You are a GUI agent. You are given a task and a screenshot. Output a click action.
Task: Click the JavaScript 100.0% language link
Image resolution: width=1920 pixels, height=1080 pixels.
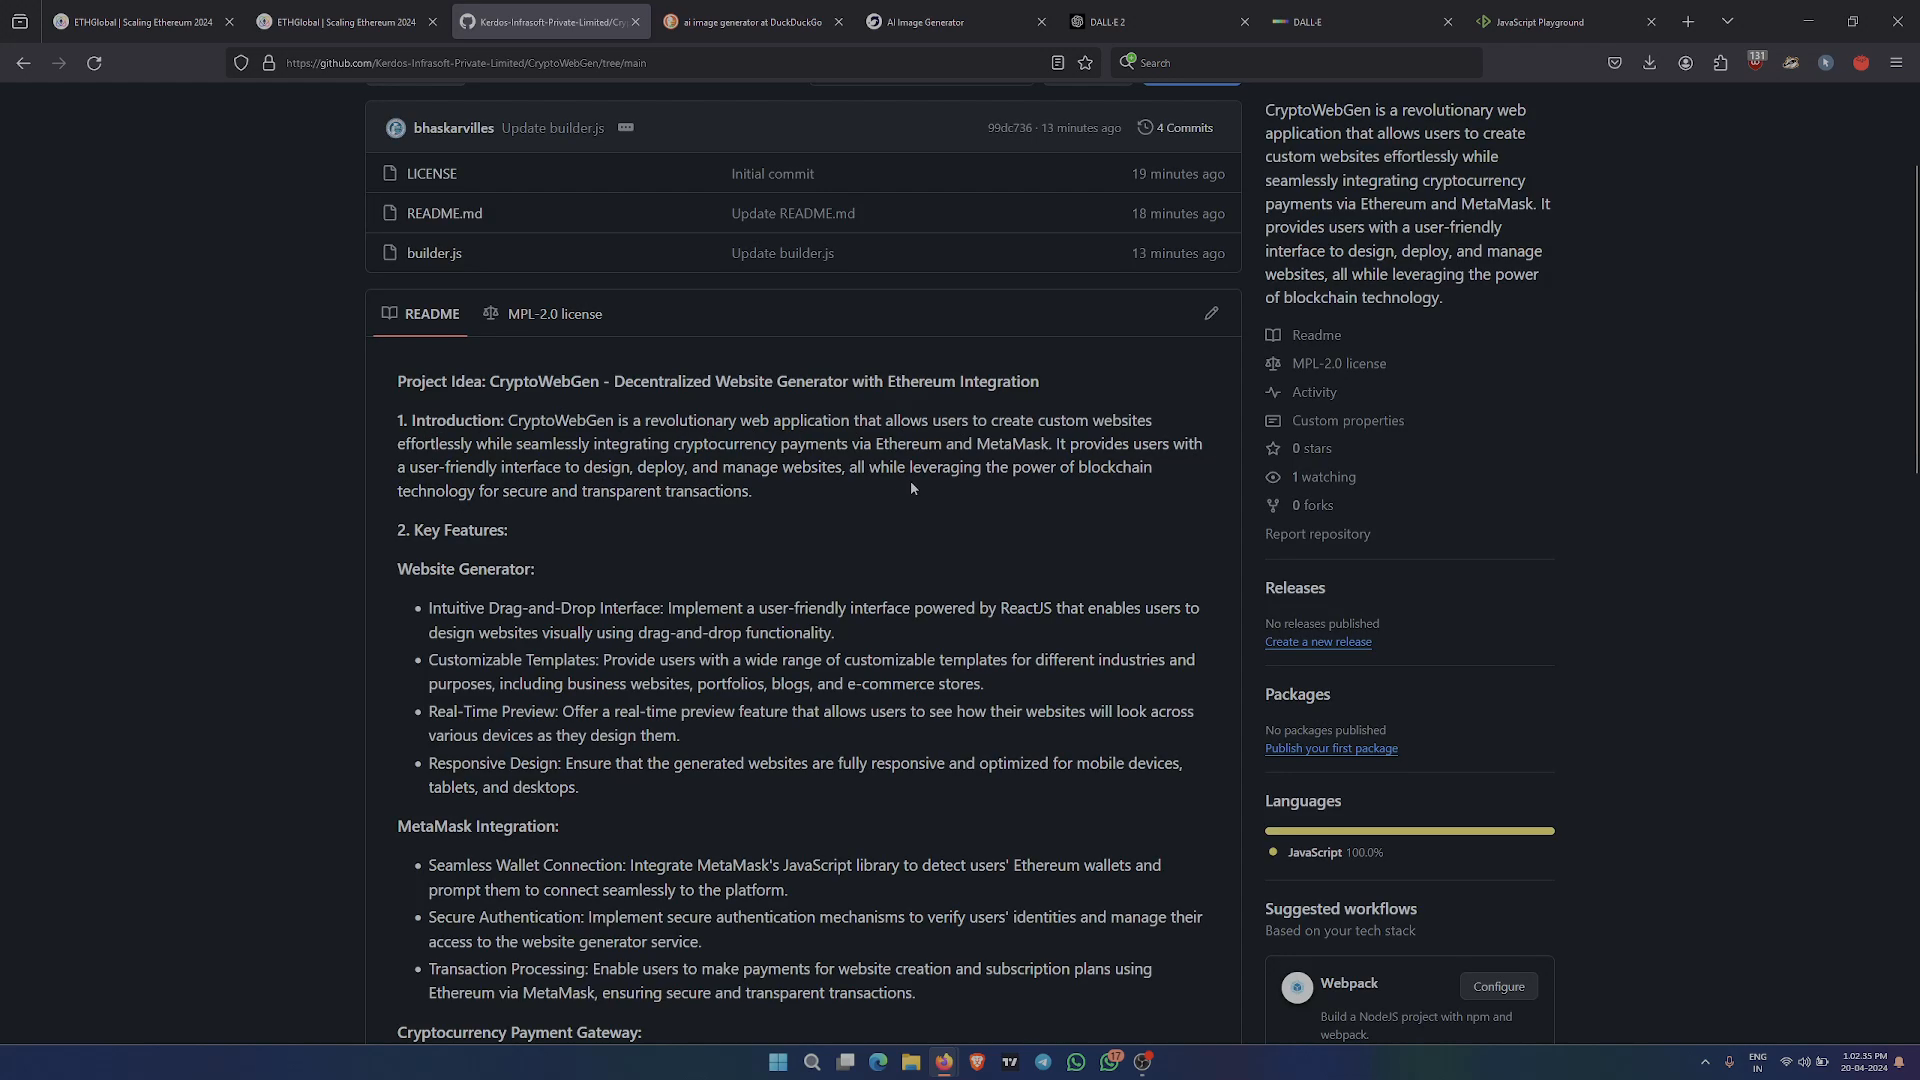click(1326, 852)
